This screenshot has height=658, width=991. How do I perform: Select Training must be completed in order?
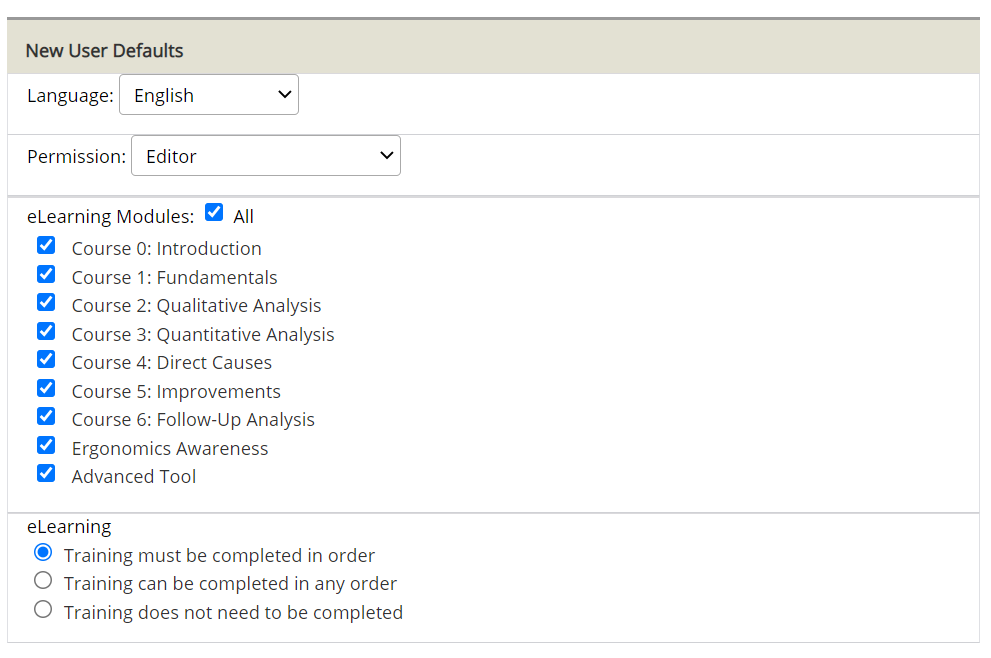43,552
